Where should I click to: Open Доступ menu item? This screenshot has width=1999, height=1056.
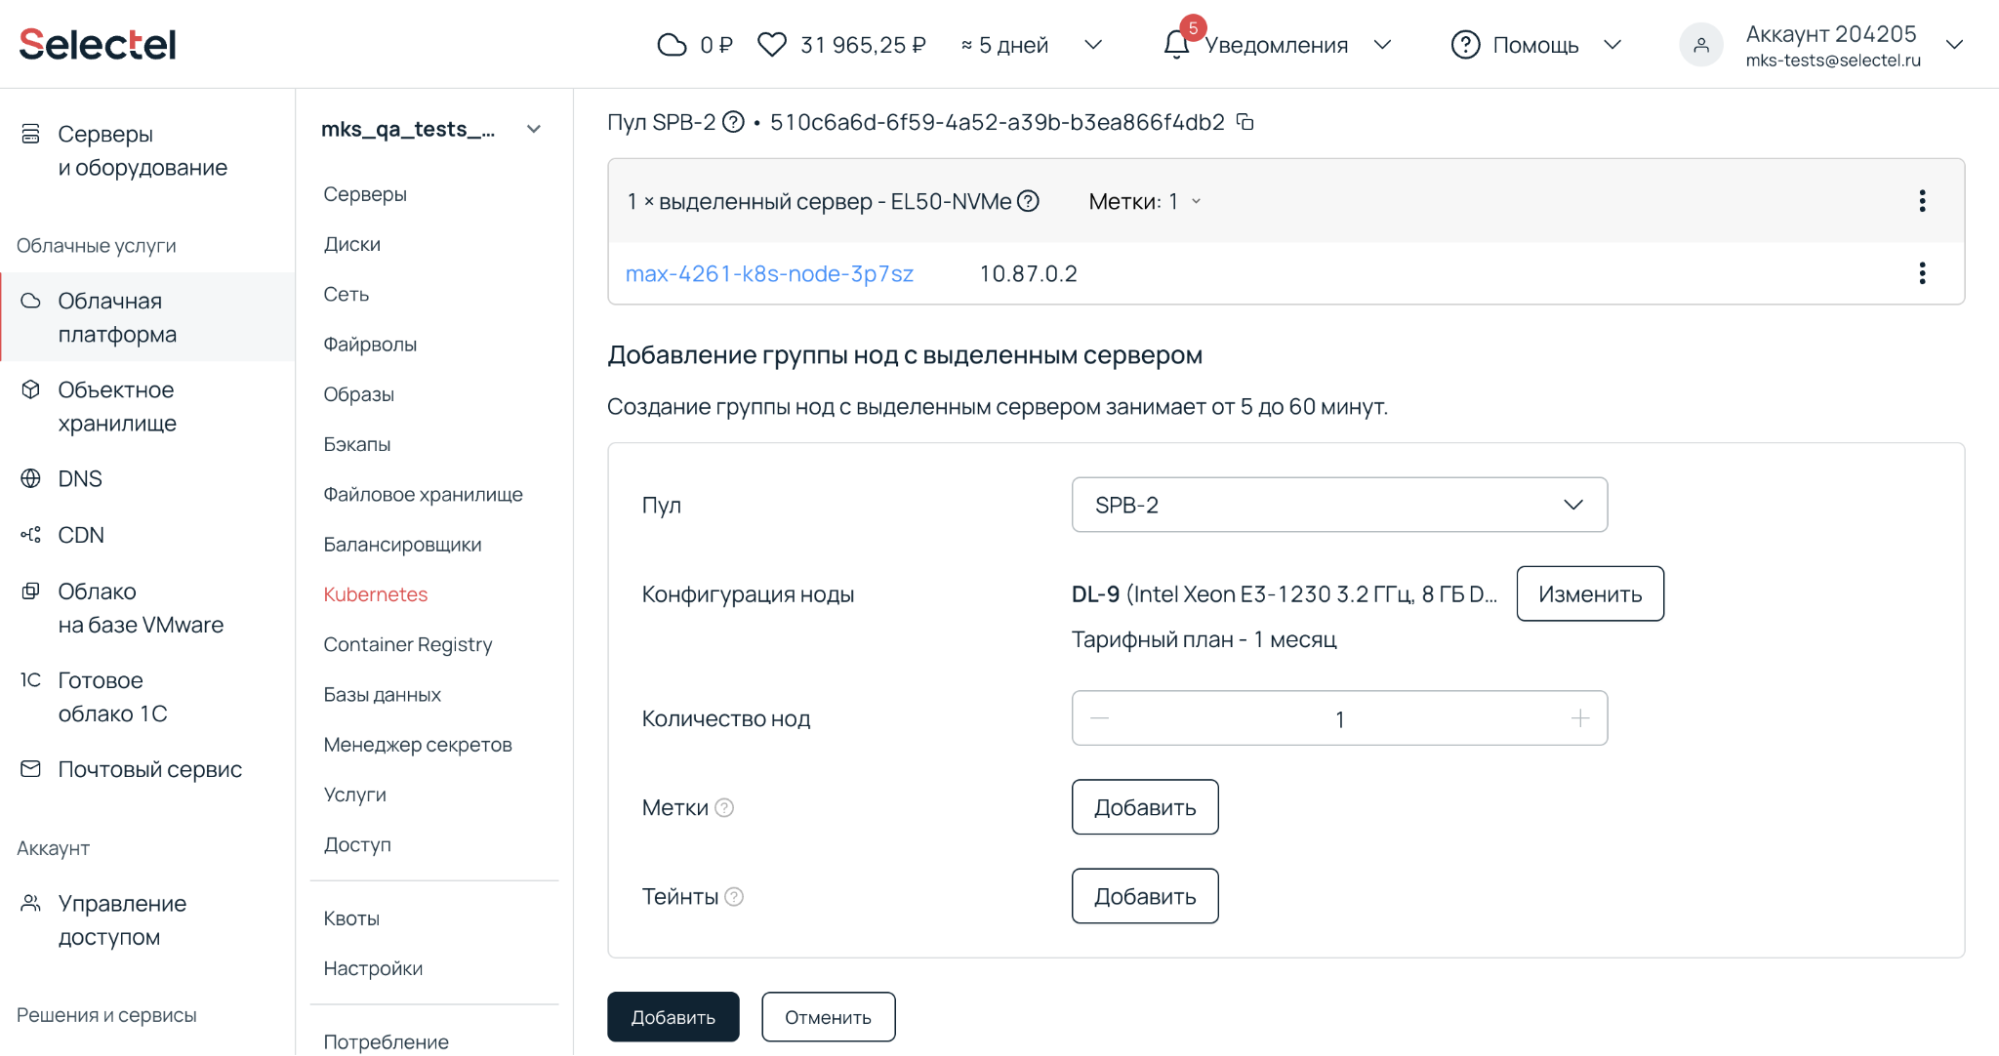click(357, 844)
